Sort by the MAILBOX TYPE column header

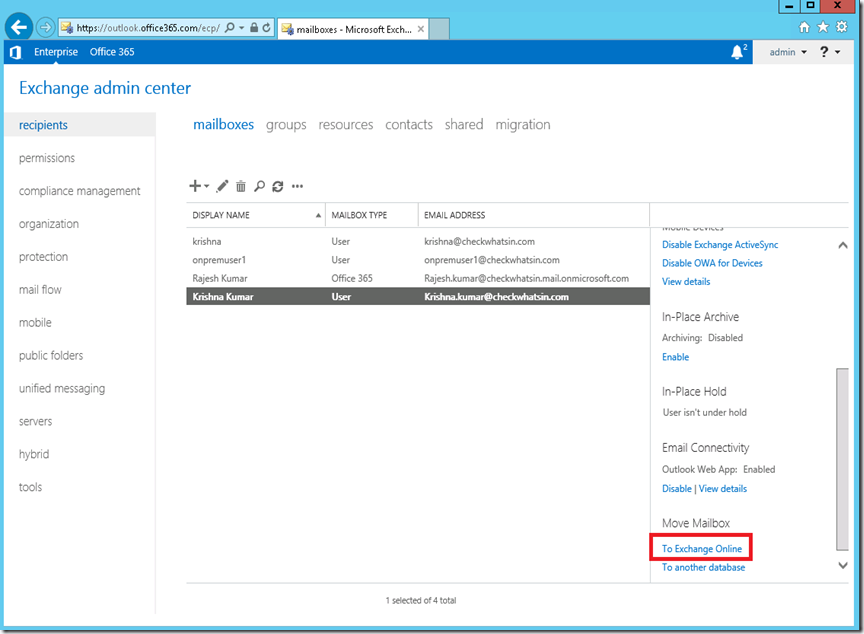point(371,215)
